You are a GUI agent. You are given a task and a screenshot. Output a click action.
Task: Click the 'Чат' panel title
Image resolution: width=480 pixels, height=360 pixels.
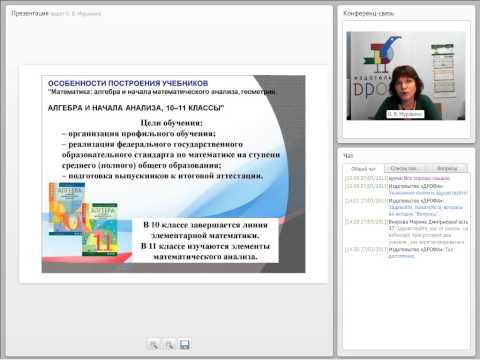[x=348, y=156]
